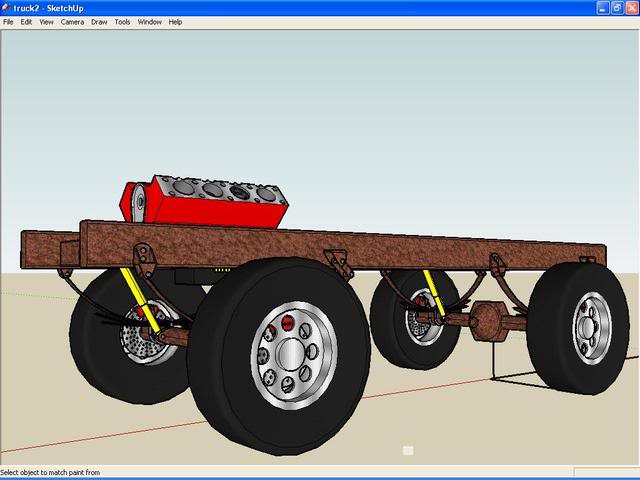Open the Window menu
The height and width of the screenshot is (480, 640).
tap(149, 22)
